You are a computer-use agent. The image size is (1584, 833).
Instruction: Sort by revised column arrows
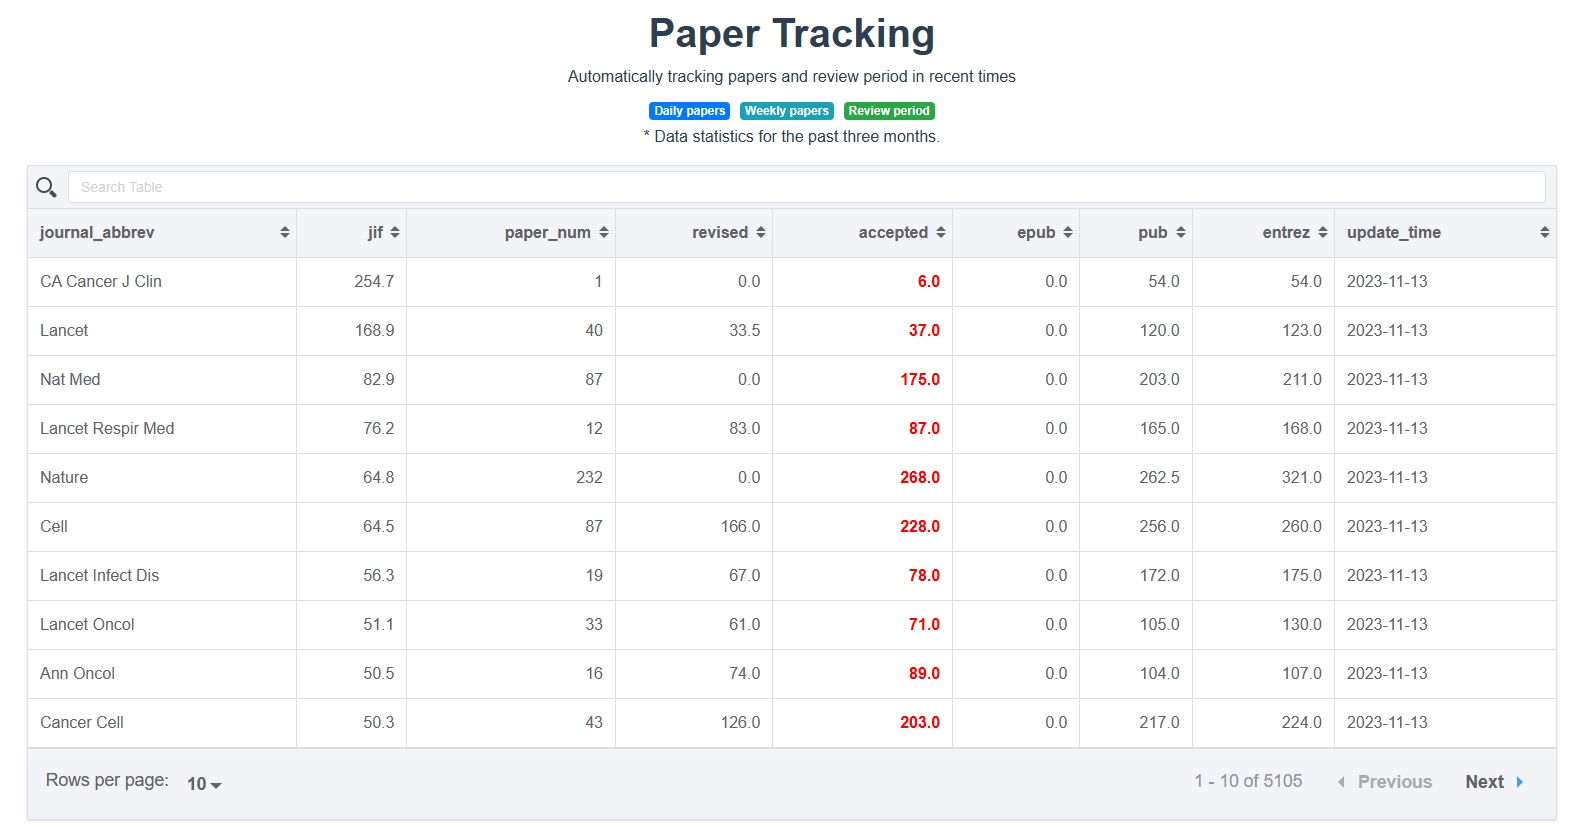(x=761, y=232)
